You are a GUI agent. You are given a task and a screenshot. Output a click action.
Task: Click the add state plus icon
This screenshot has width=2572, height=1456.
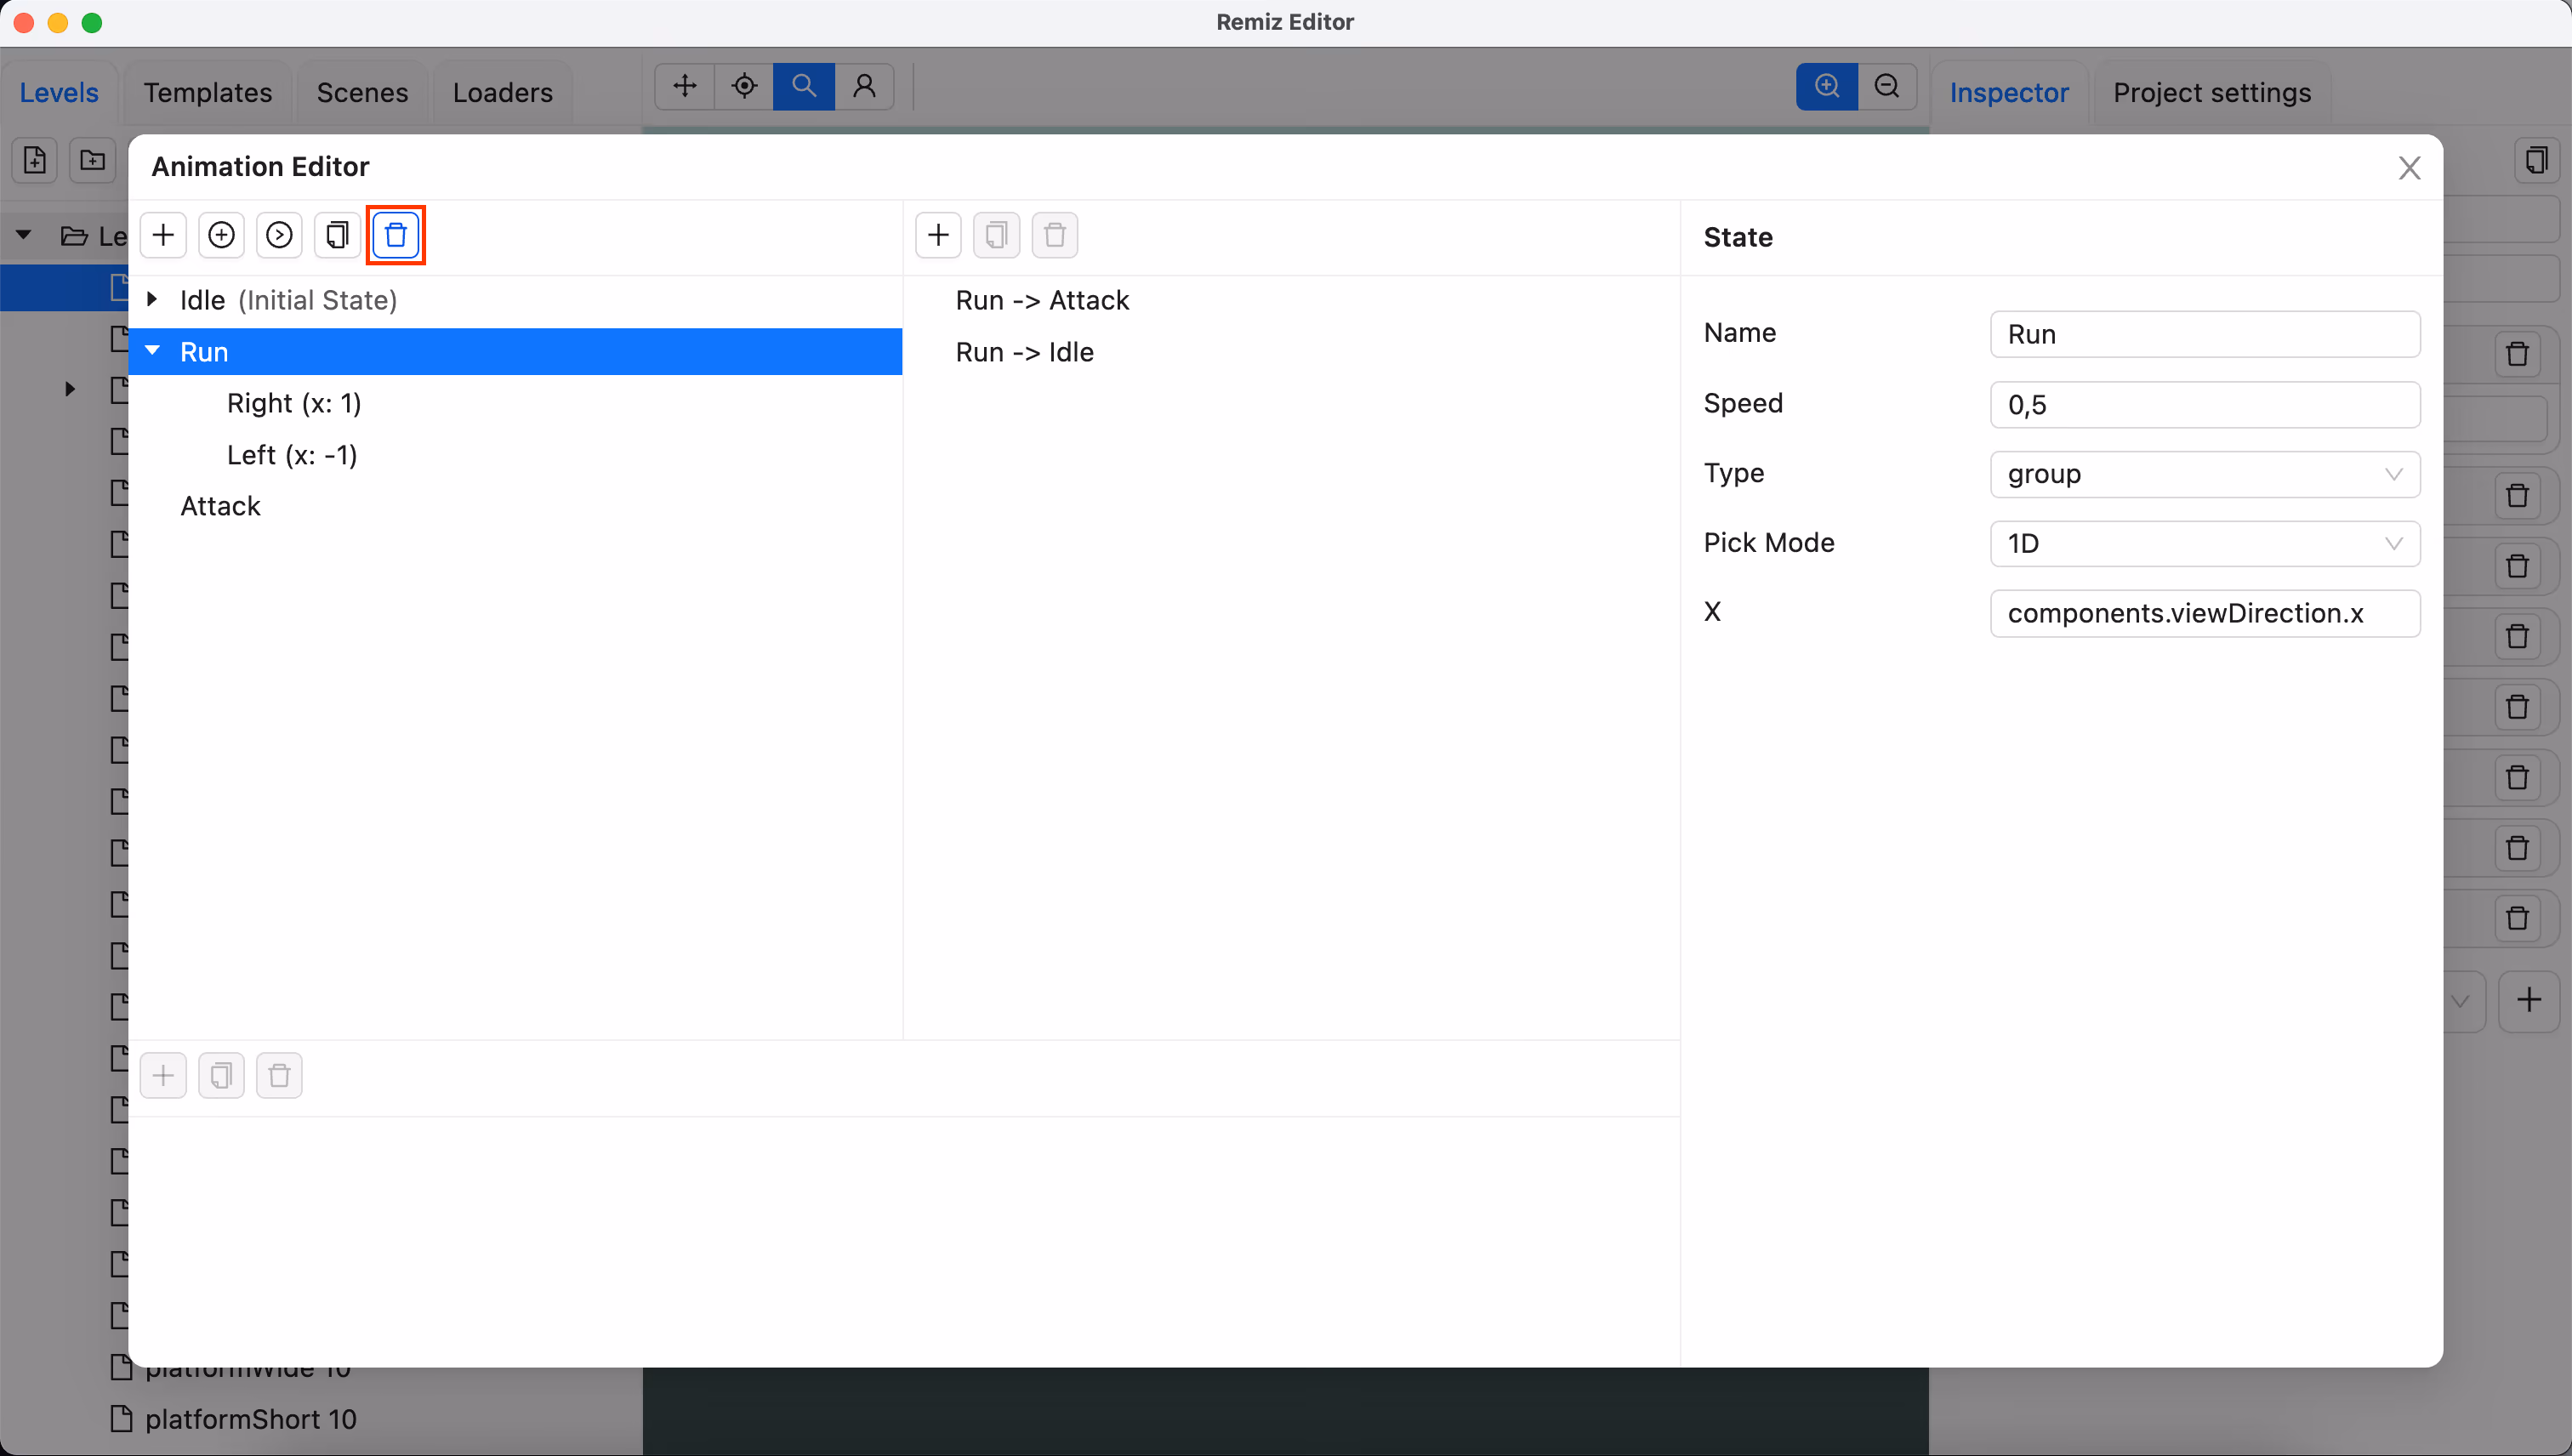pyautogui.click(x=163, y=235)
